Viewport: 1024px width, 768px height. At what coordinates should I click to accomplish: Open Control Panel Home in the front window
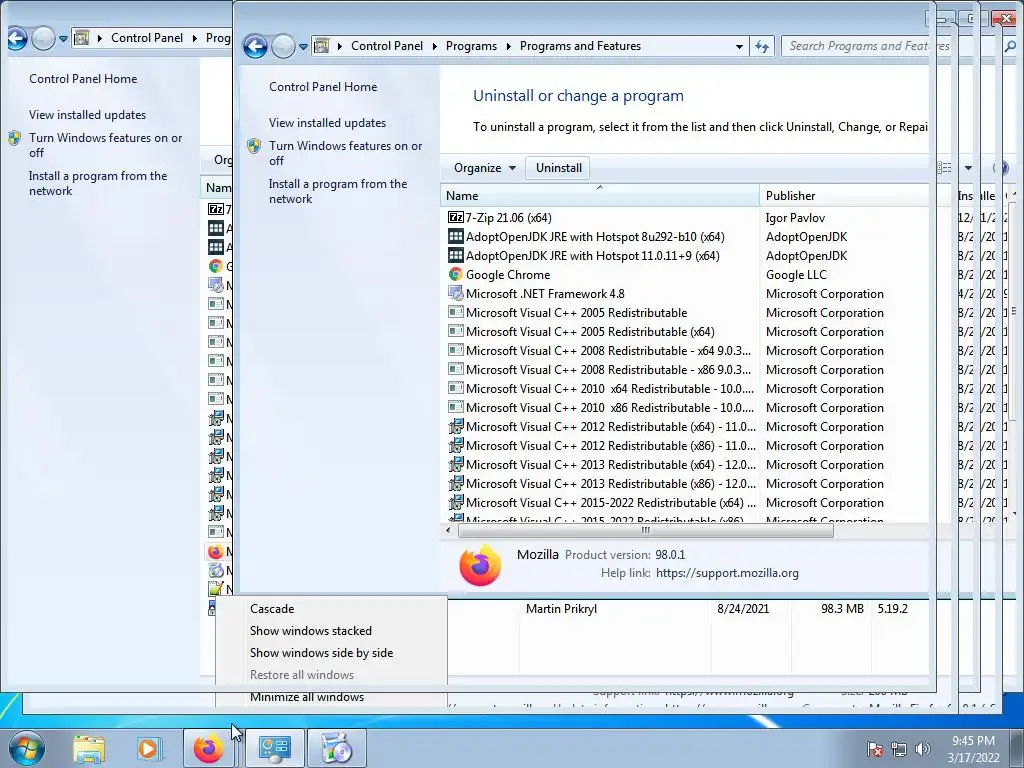coord(323,87)
